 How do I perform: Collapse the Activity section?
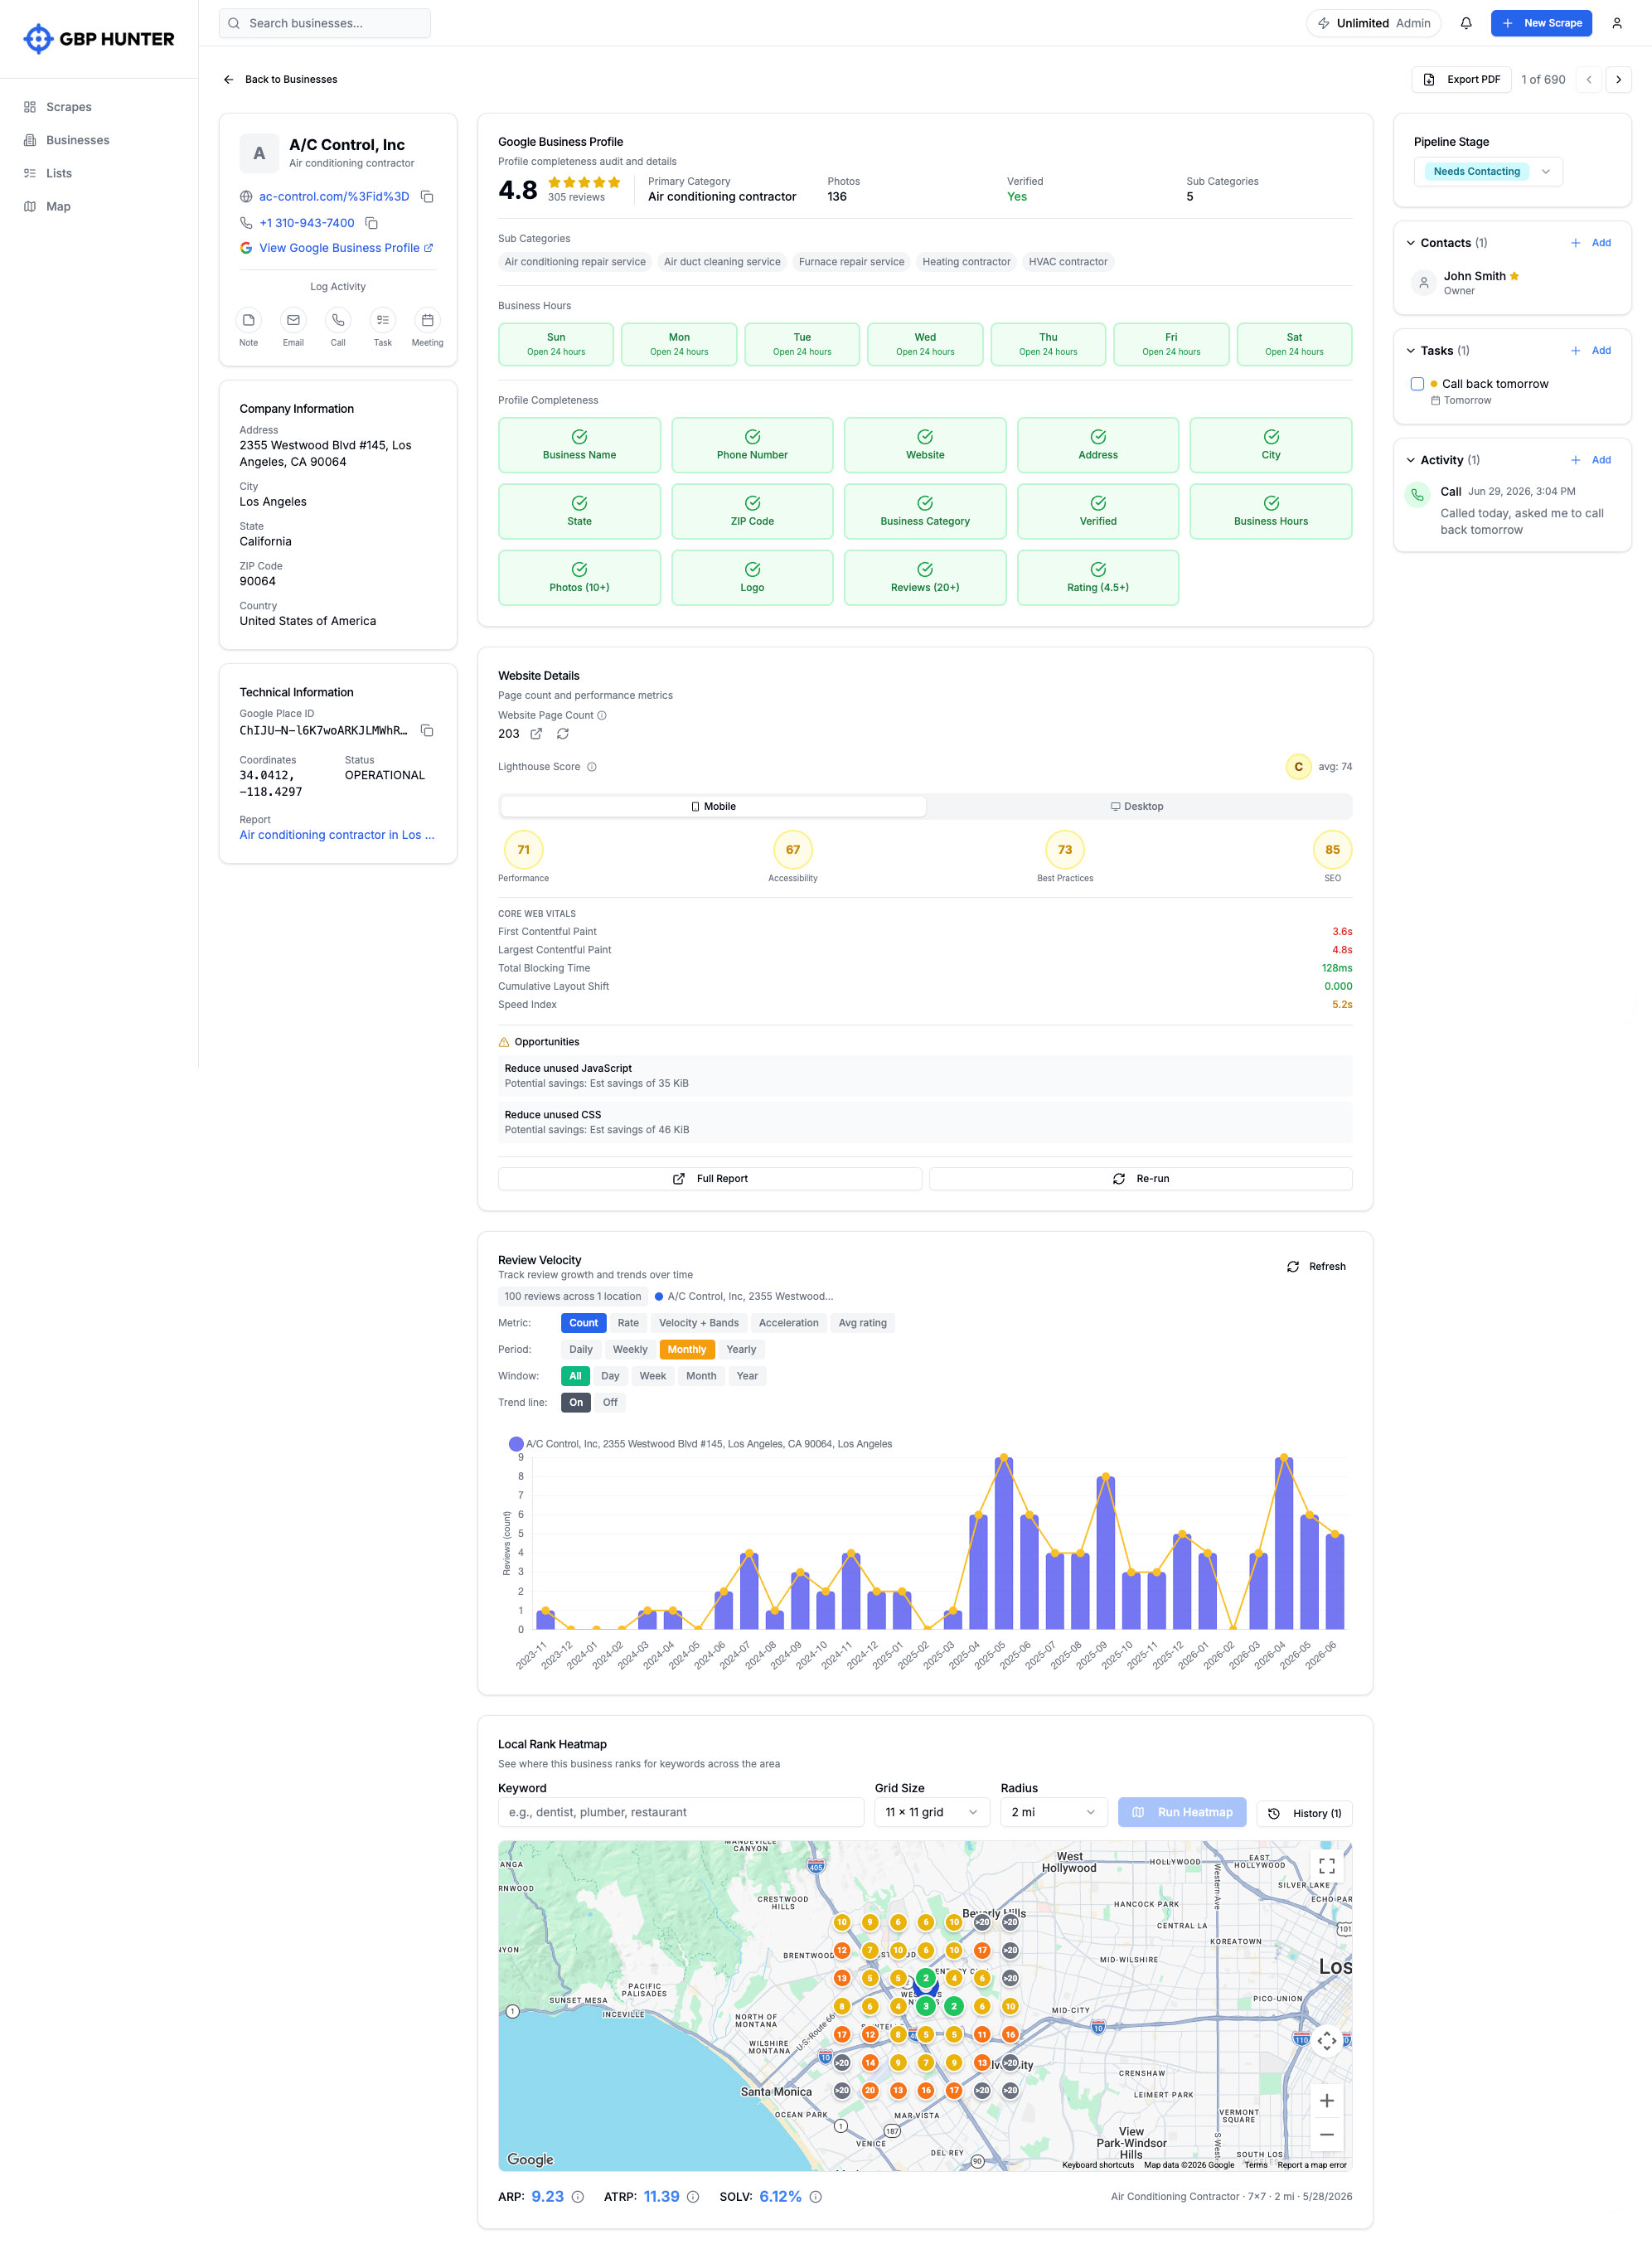[1410, 460]
